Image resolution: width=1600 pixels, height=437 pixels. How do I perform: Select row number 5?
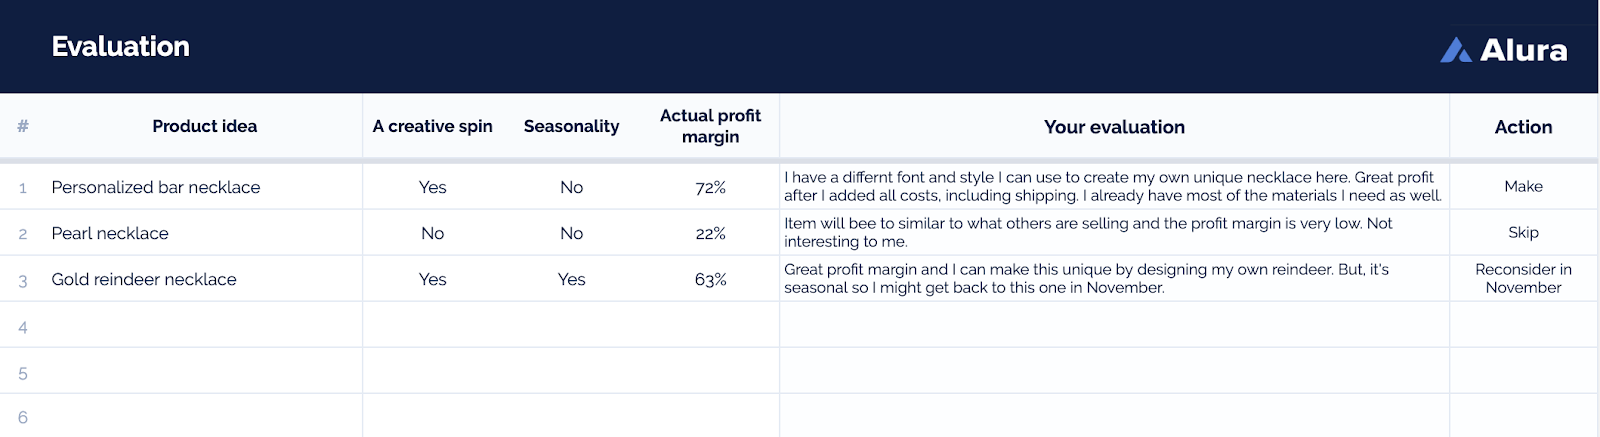23,373
